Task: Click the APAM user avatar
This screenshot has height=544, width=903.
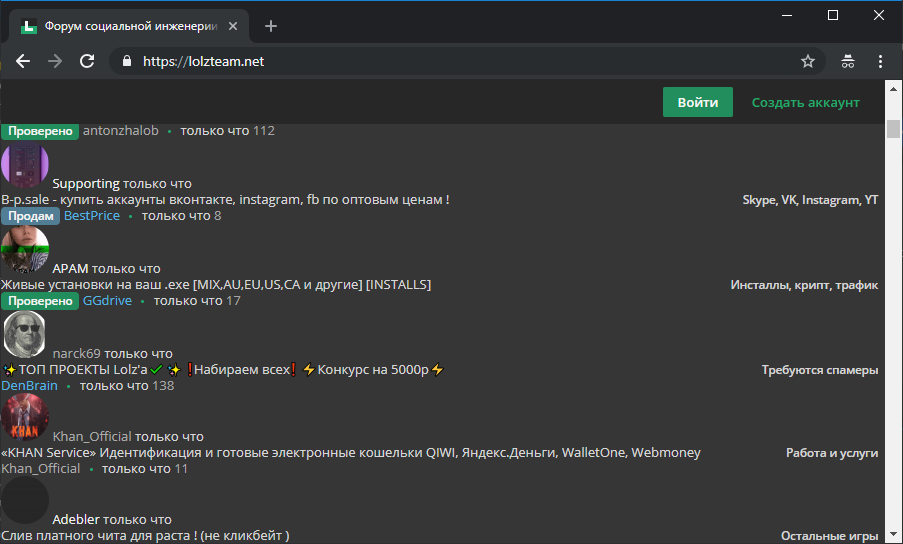Action: pyautogui.click(x=25, y=249)
